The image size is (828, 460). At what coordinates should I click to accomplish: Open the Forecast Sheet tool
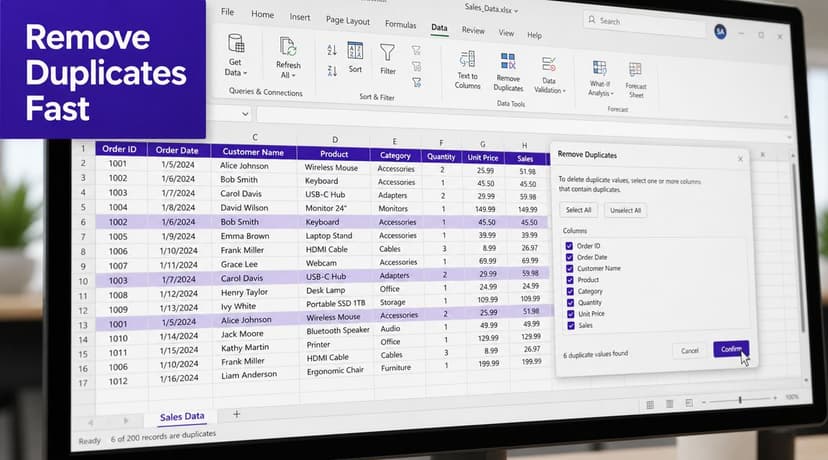pos(635,80)
